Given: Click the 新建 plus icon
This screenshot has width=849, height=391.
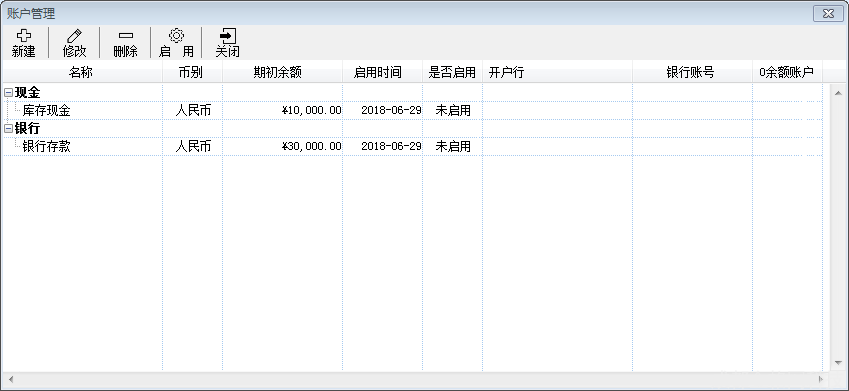Looking at the screenshot, I should click(x=23, y=36).
